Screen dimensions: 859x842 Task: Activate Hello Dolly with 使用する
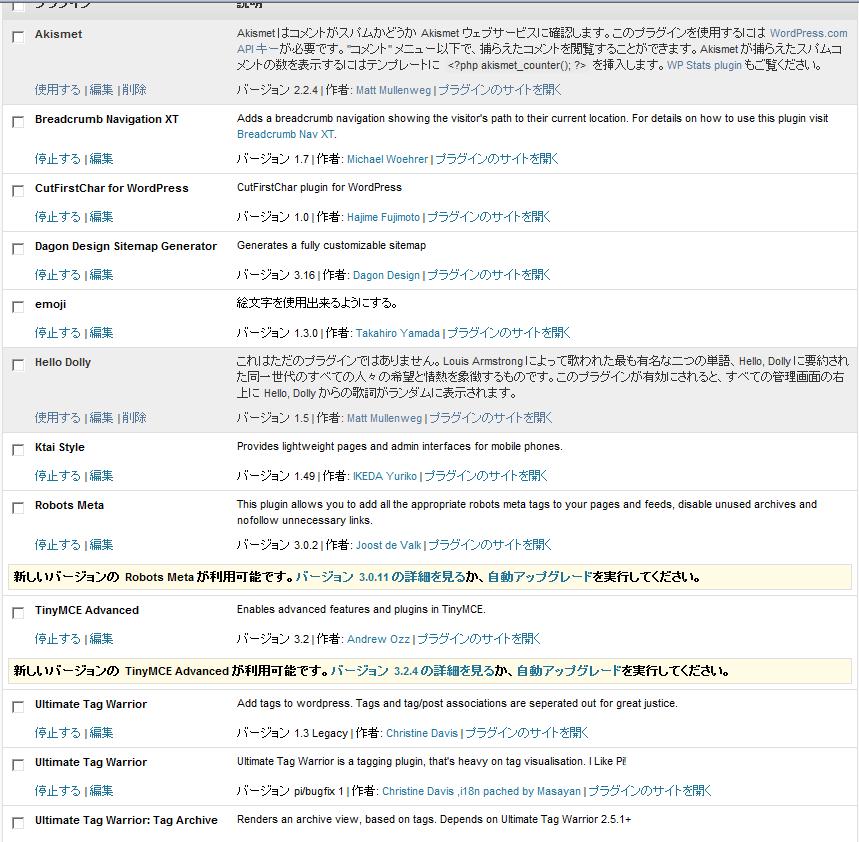(x=58, y=418)
